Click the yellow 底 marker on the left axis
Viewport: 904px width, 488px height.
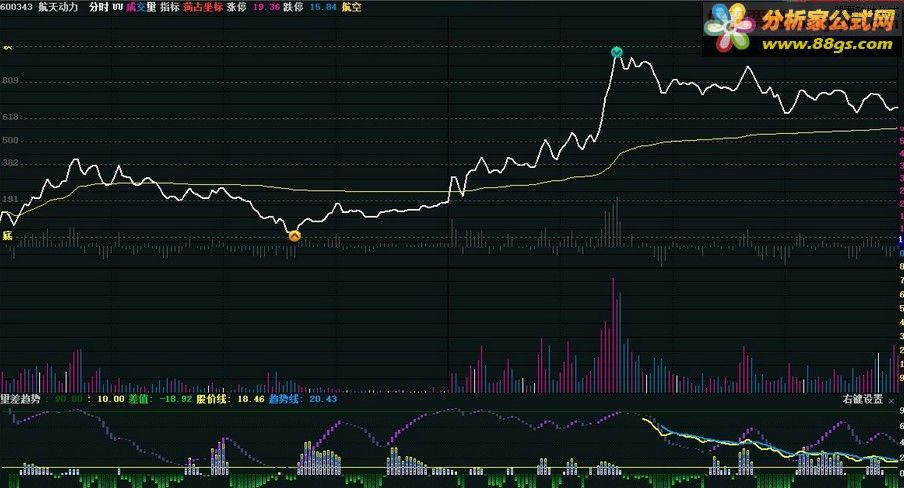tap(7, 235)
